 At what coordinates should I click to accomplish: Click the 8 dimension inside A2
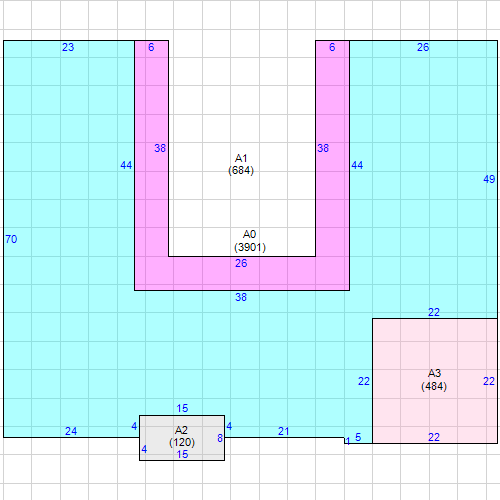click(x=220, y=438)
